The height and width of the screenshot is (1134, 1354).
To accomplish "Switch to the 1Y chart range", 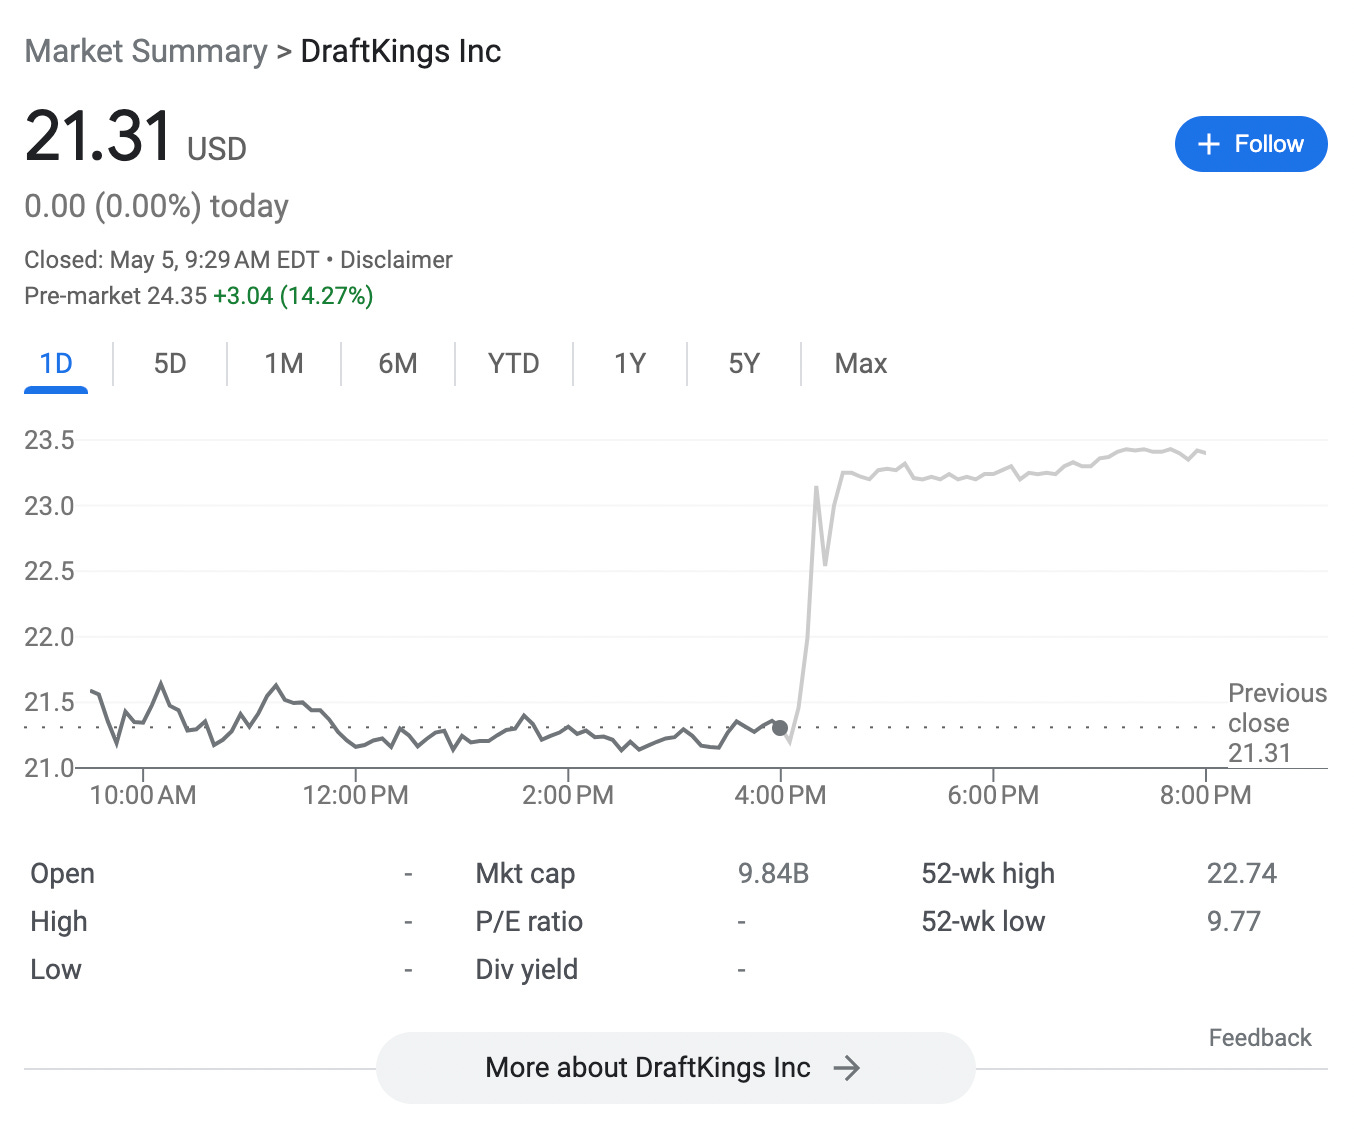I will click(630, 363).
